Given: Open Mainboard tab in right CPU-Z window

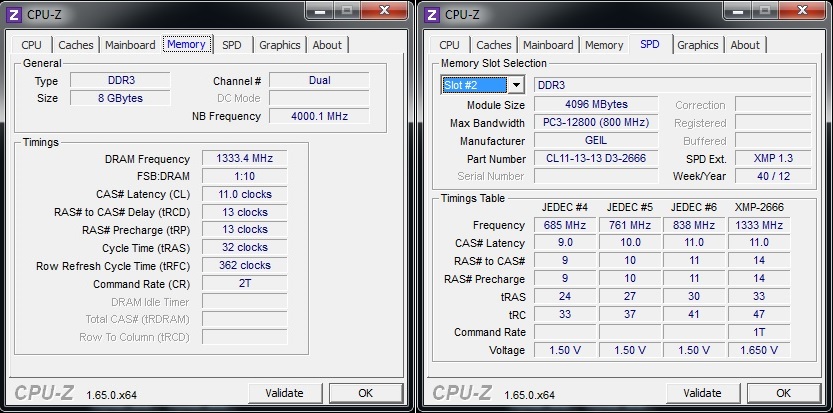Looking at the screenshot, I should pyautogui.click(x=548, y=45).
